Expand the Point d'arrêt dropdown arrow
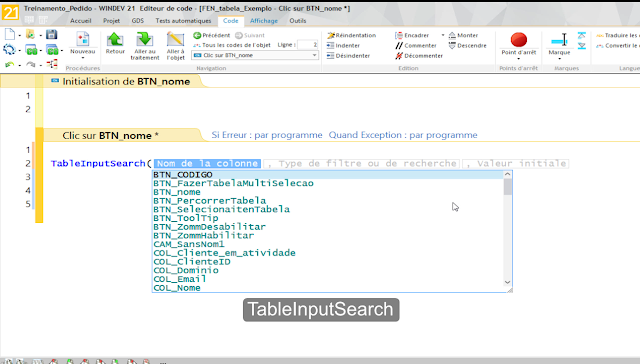The width and height of the screenshot is (640, 364). pos(519,59)
